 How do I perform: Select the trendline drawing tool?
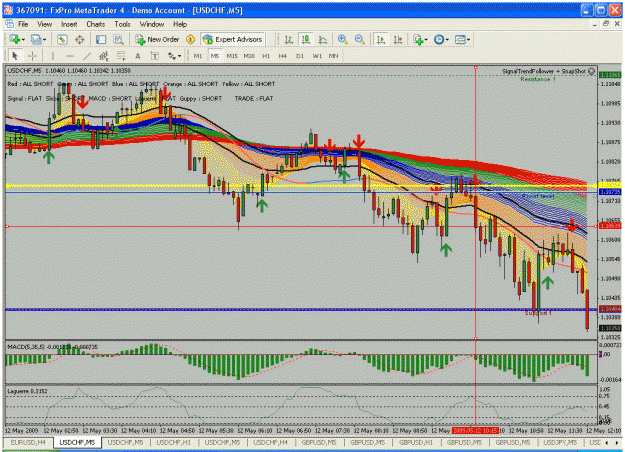pyautogui.click(x=87, y=56)
